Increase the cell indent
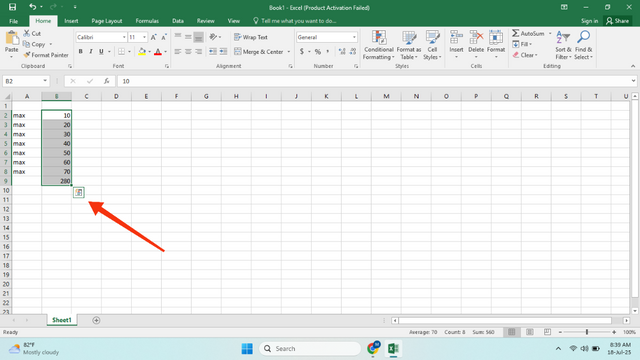Viewport: 640px width, 360px height. 223,51
